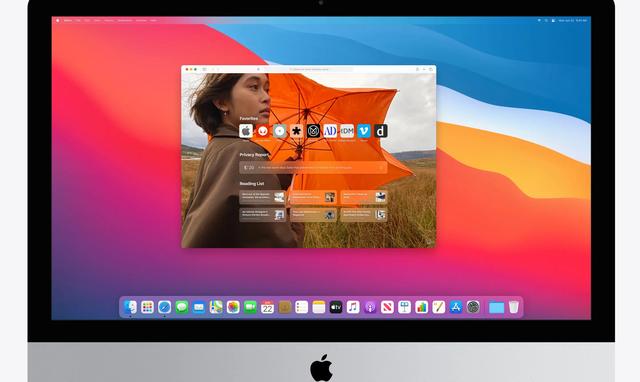Launch Messages from the dock
The height and width of the screenshot is (382, 640).
[182, 306]
